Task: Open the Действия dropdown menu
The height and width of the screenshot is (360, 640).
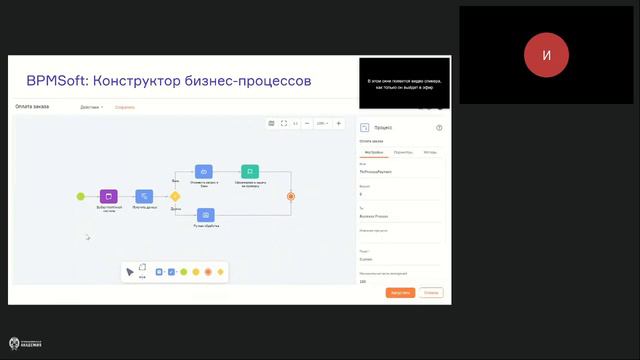Action: 91,107
